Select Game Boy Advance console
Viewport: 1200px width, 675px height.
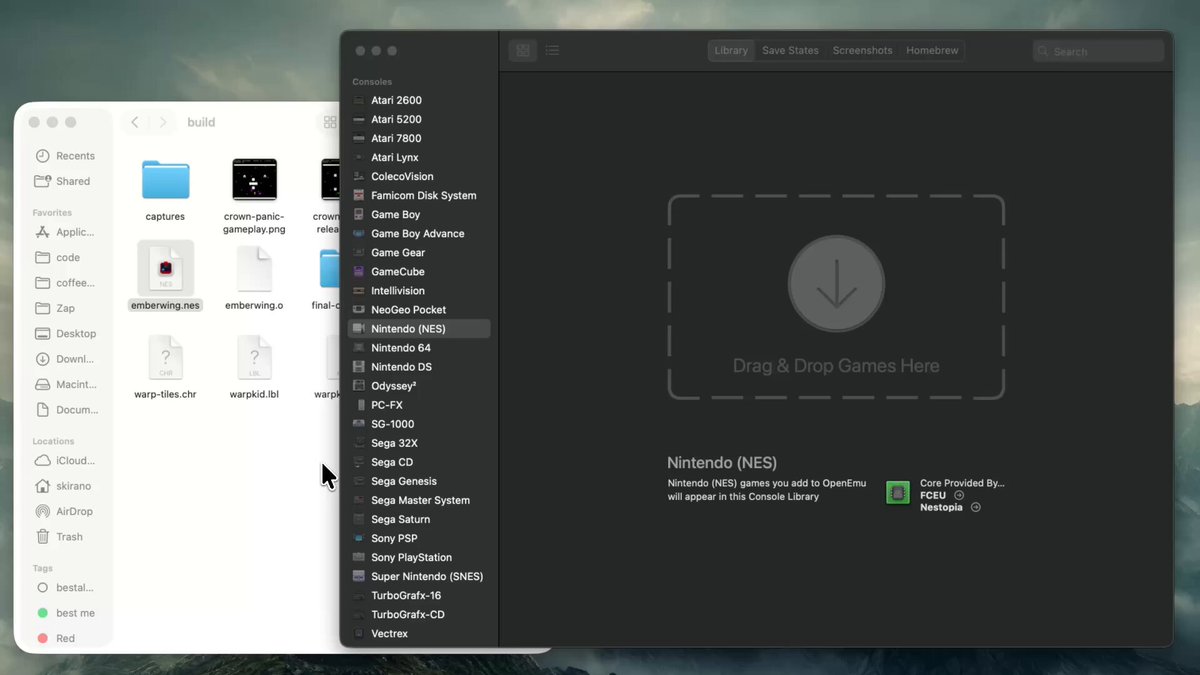point(418,233)
